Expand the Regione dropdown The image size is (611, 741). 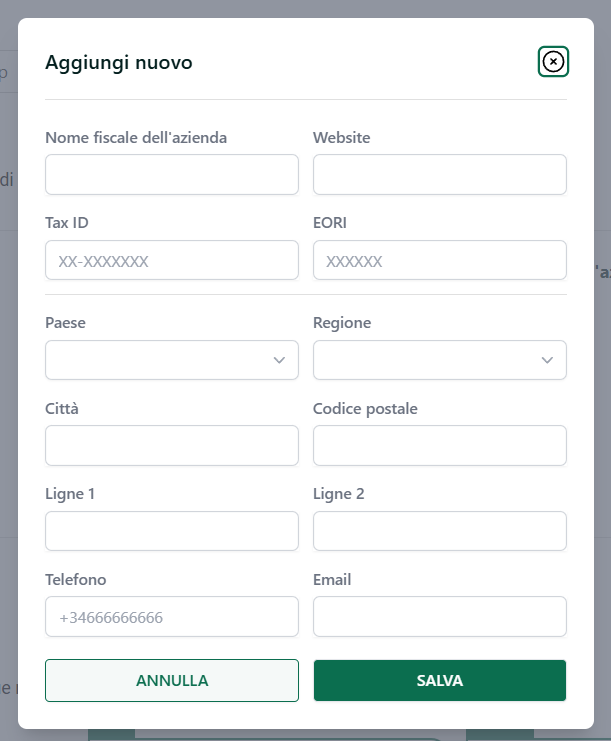pos(440,360)
